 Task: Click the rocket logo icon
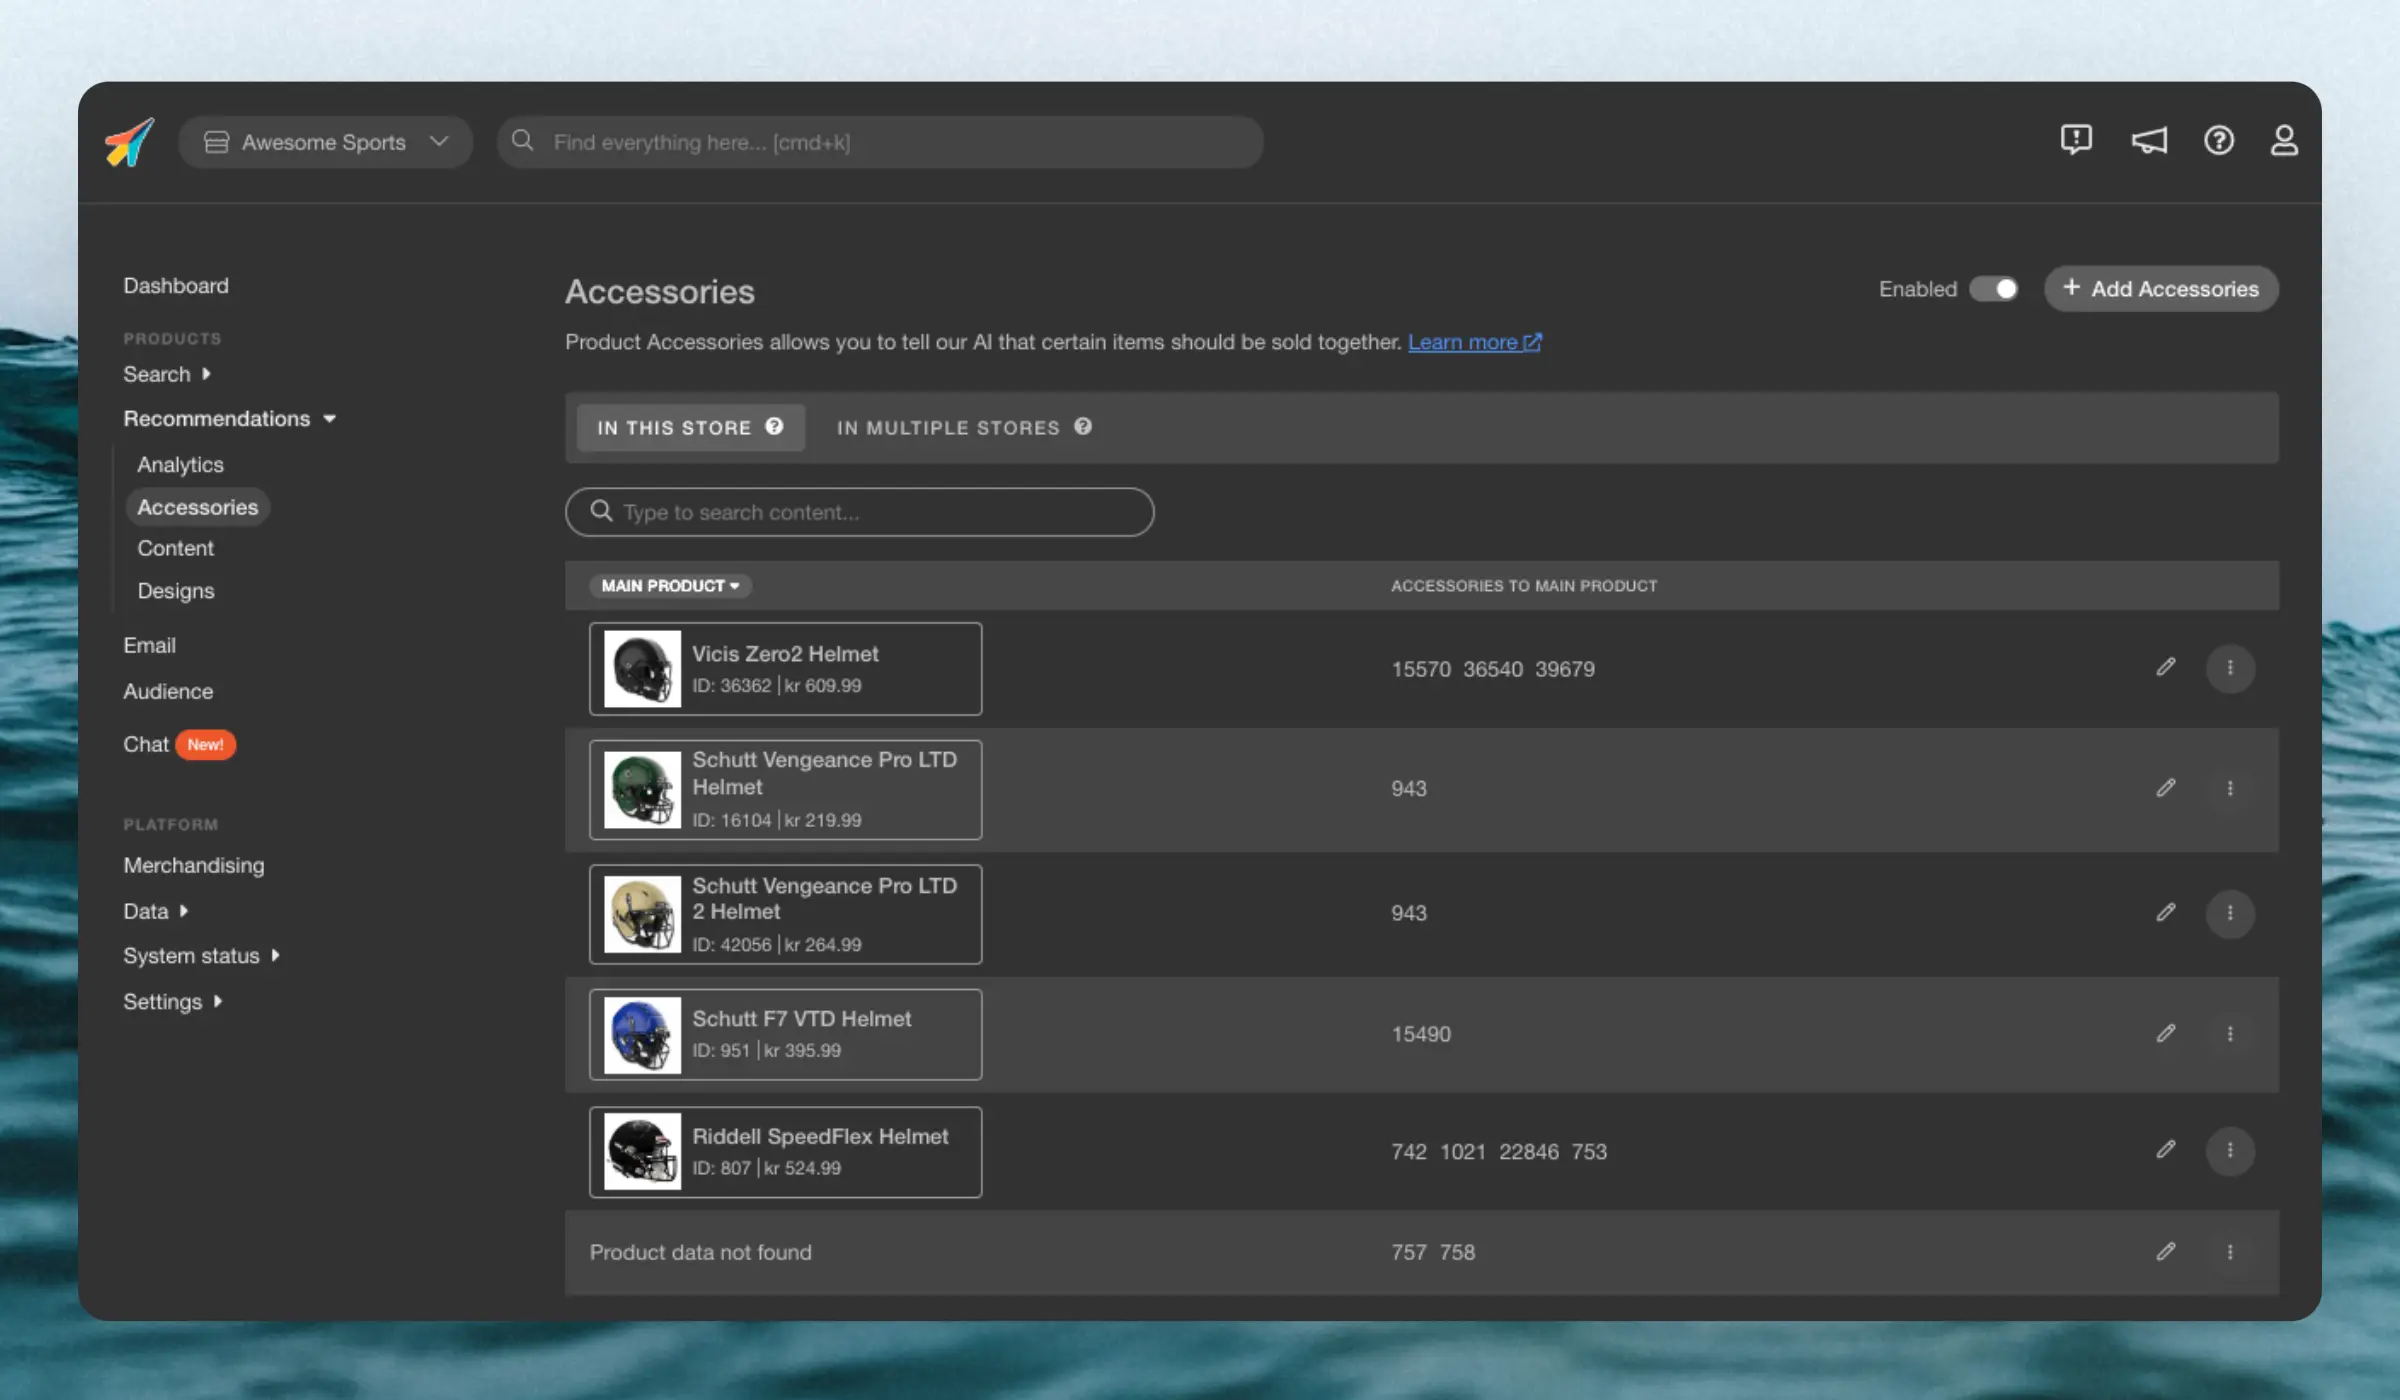[x=130, y=142]
